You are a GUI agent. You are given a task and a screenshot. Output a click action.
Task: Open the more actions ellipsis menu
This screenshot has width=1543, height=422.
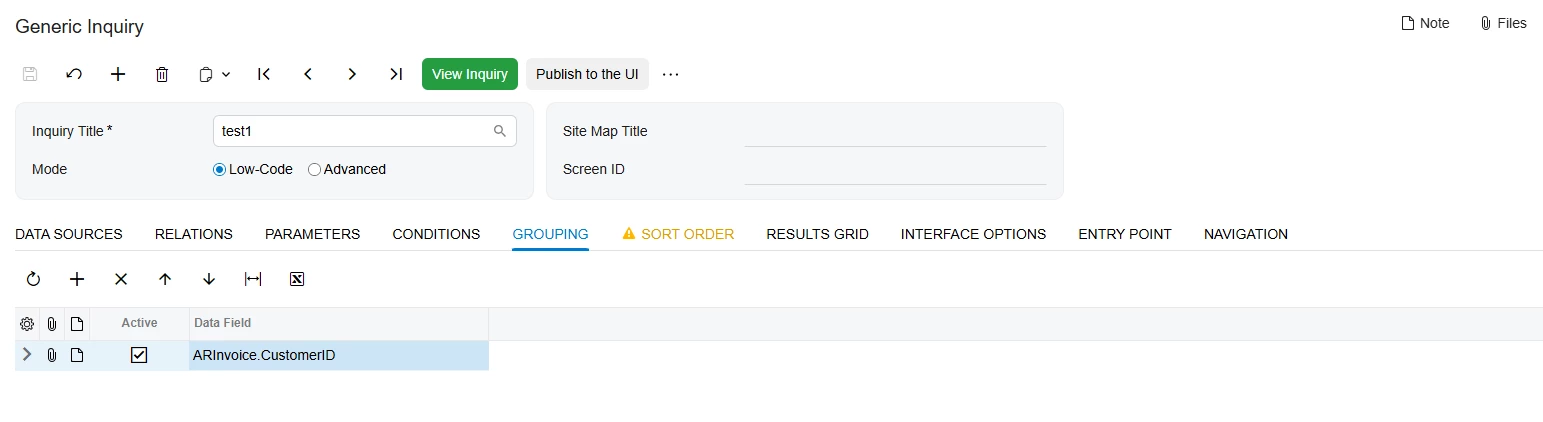point(671,74)
